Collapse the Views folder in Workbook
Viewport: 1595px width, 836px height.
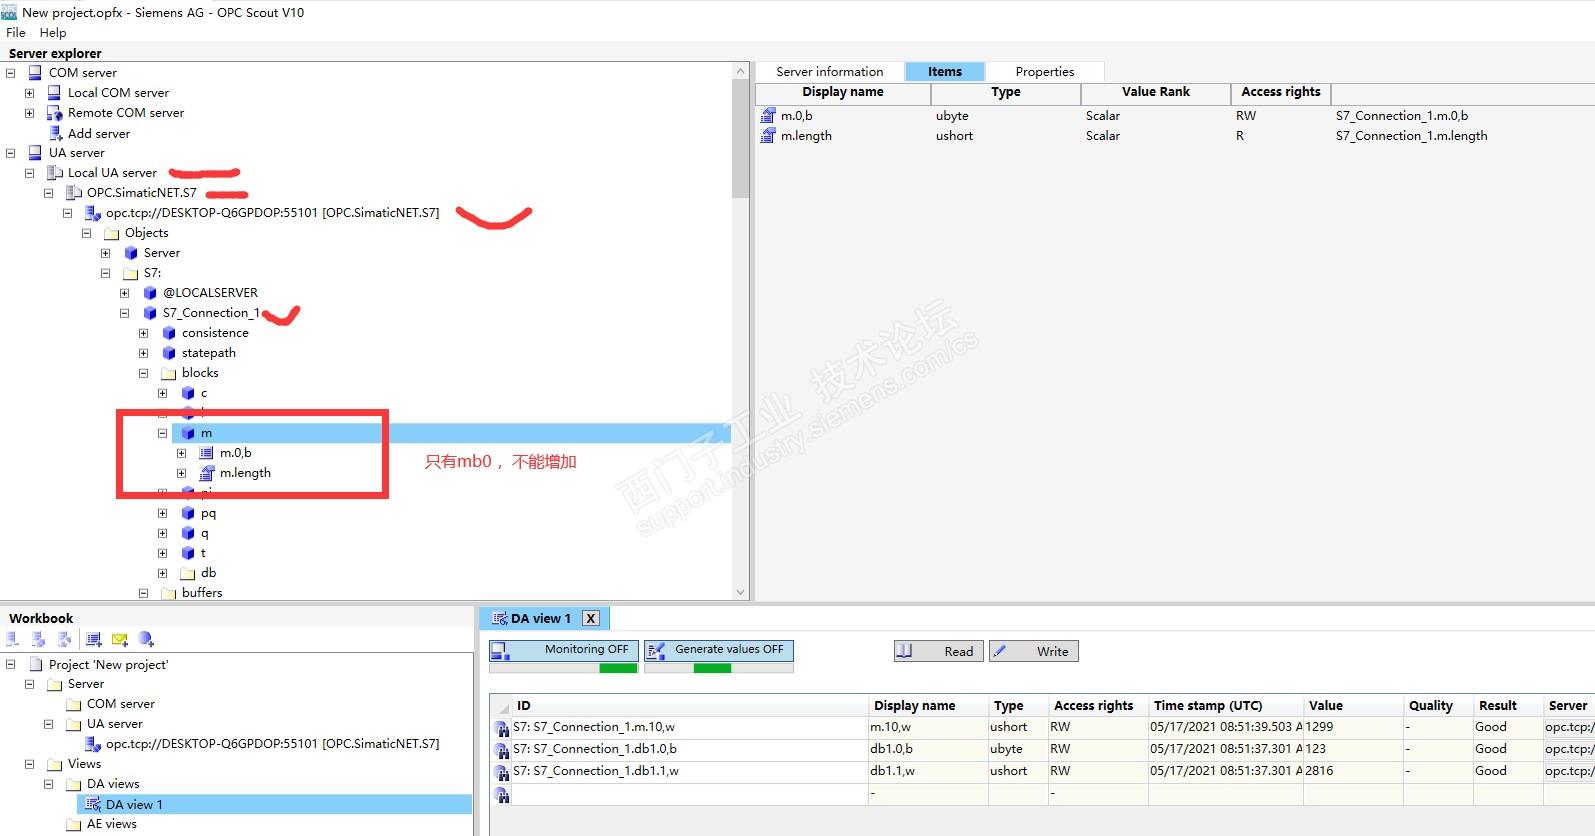pyautogui.click(x=29, y=764)
